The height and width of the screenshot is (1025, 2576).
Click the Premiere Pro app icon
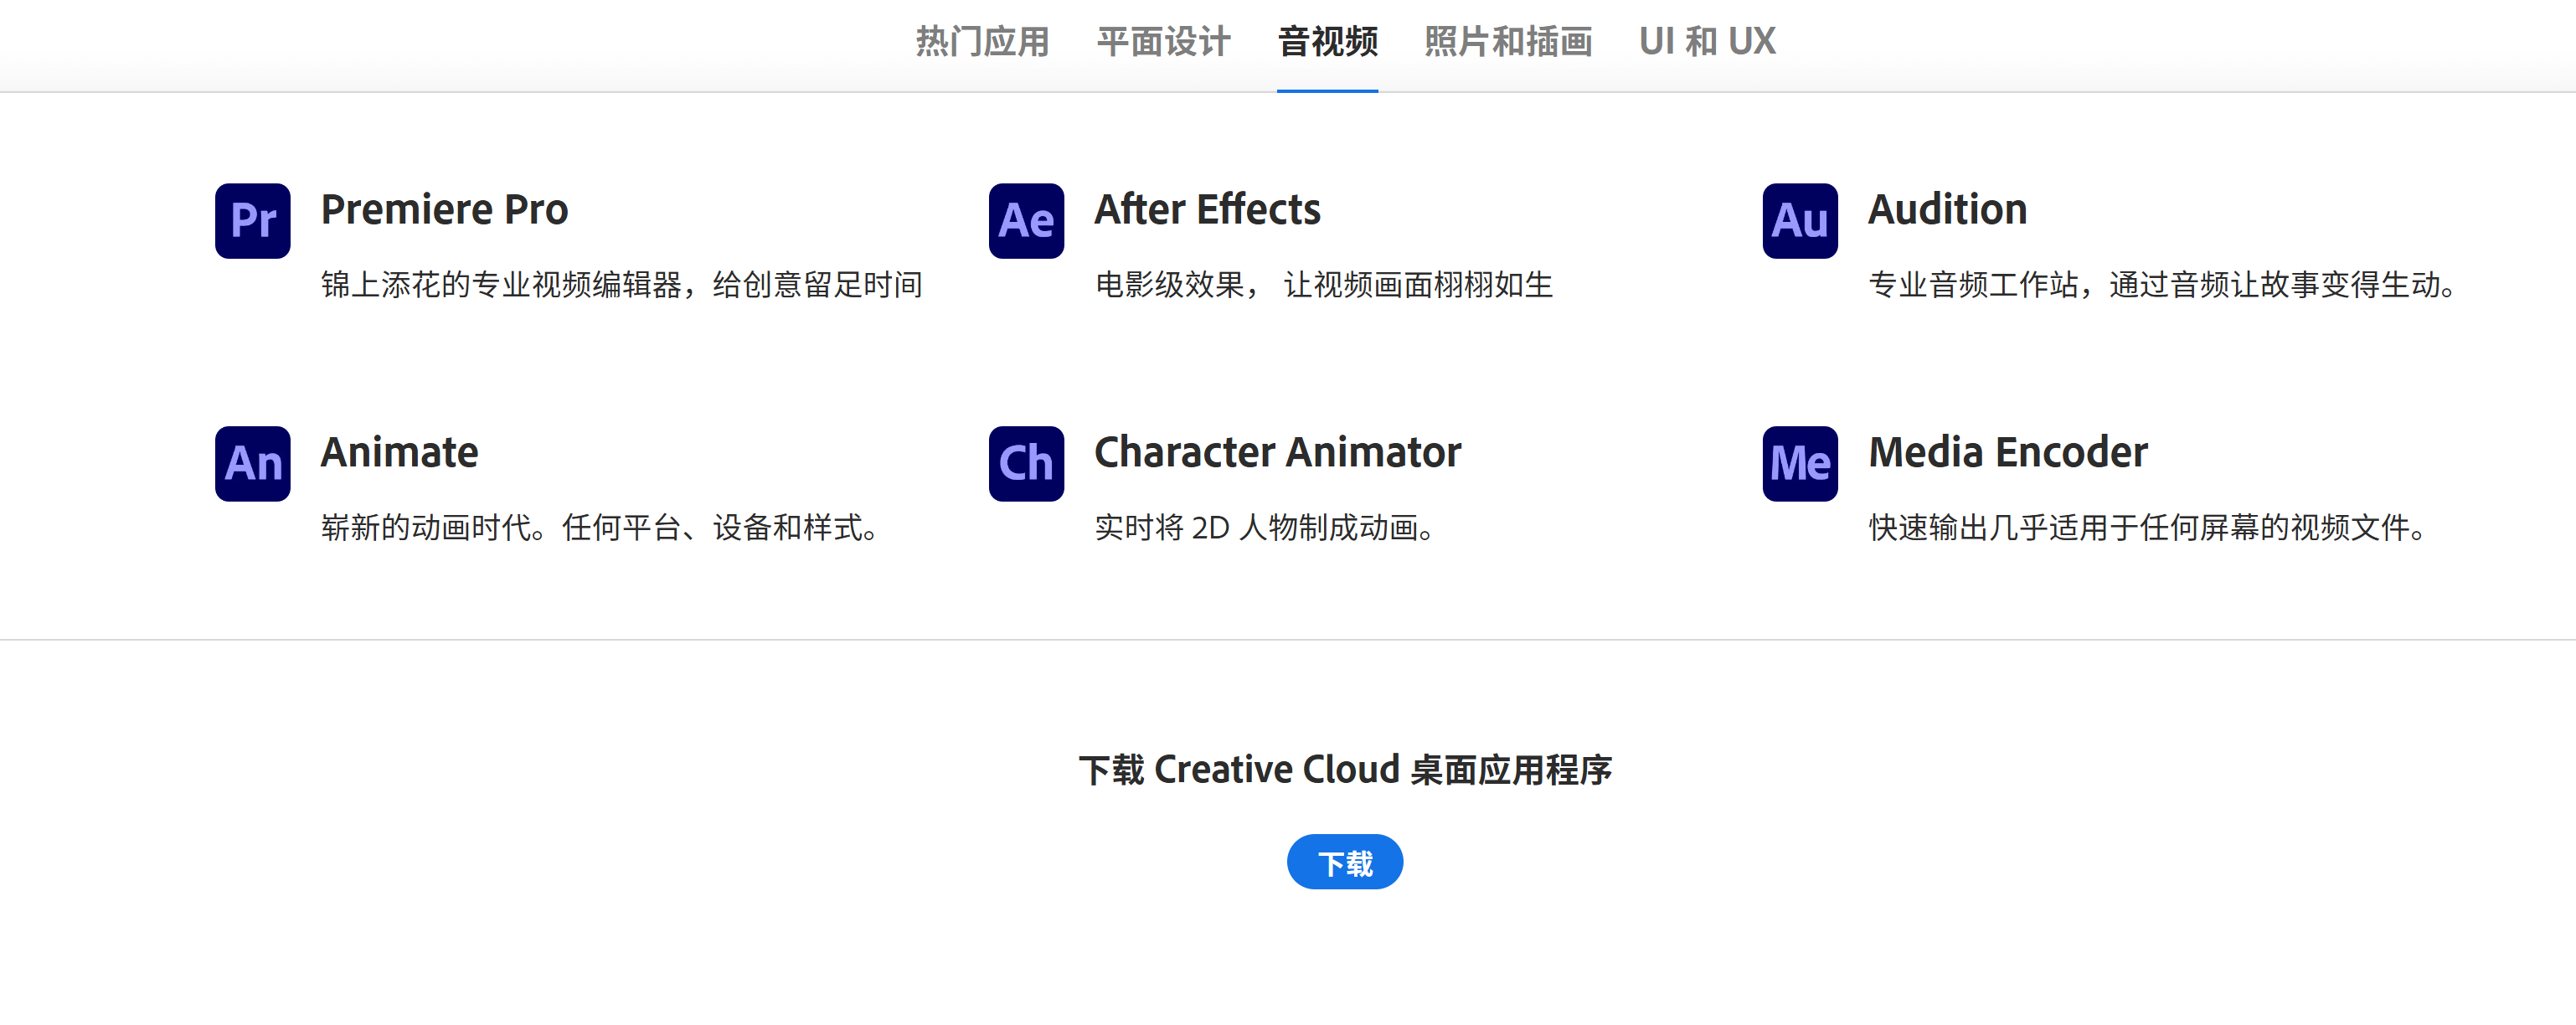[x=252, y=220]
